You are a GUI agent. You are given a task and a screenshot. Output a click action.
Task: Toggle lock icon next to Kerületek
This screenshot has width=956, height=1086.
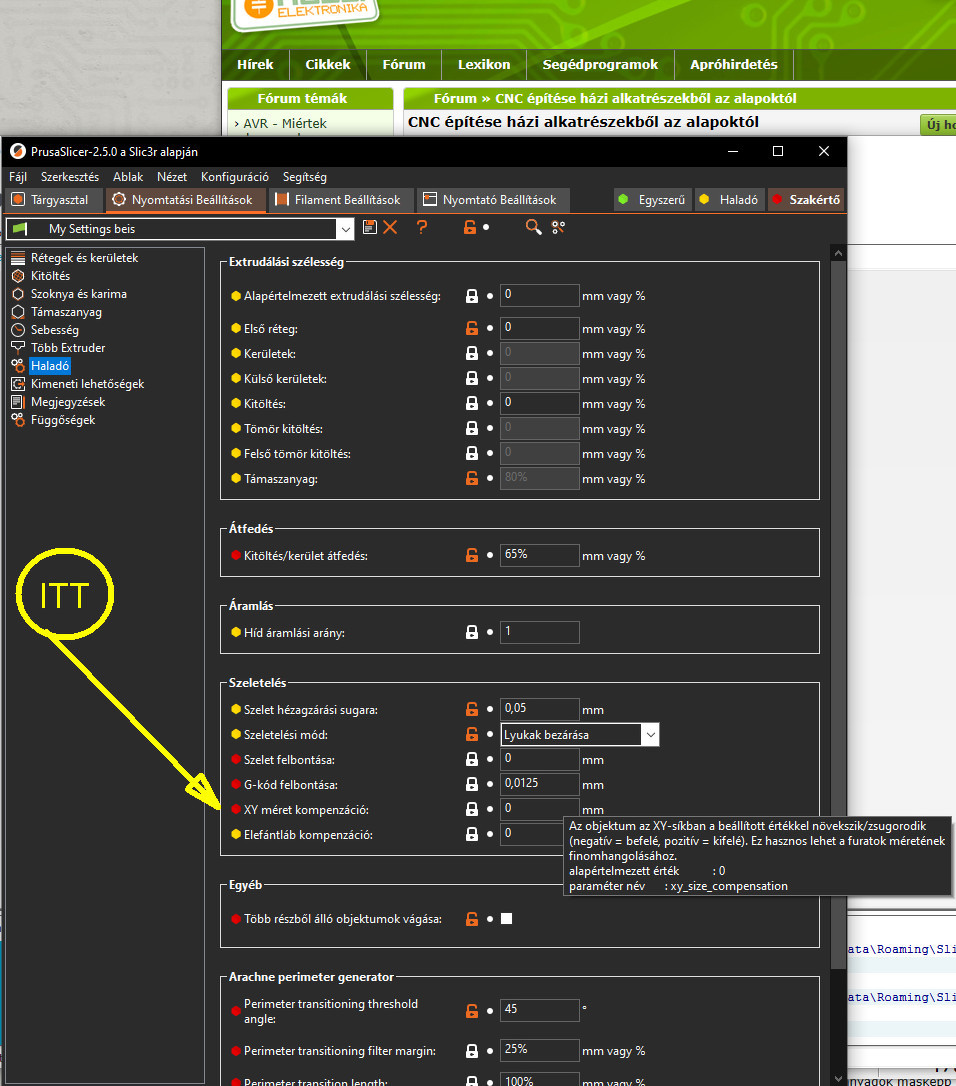tap(472, 353)
